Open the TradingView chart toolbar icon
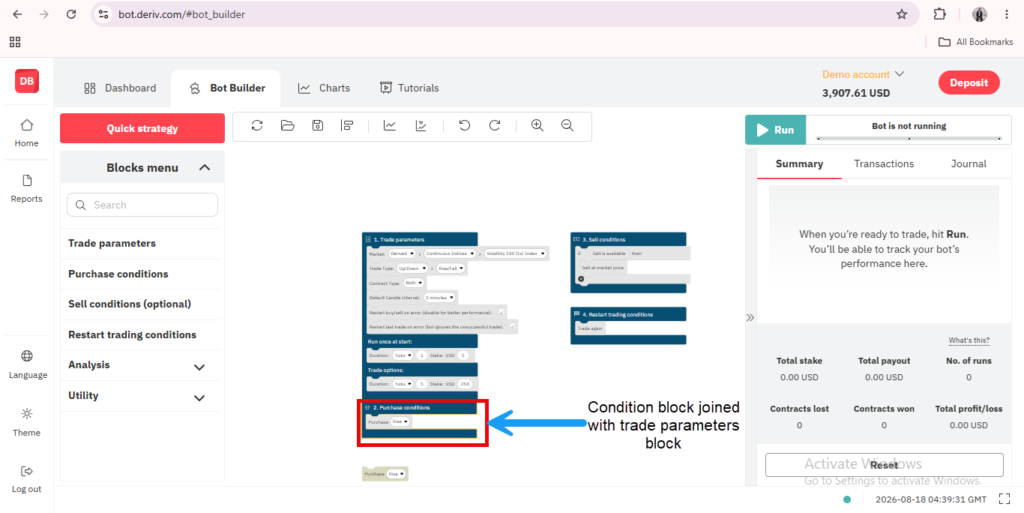Screen dimensions: 1024x513 421,126
